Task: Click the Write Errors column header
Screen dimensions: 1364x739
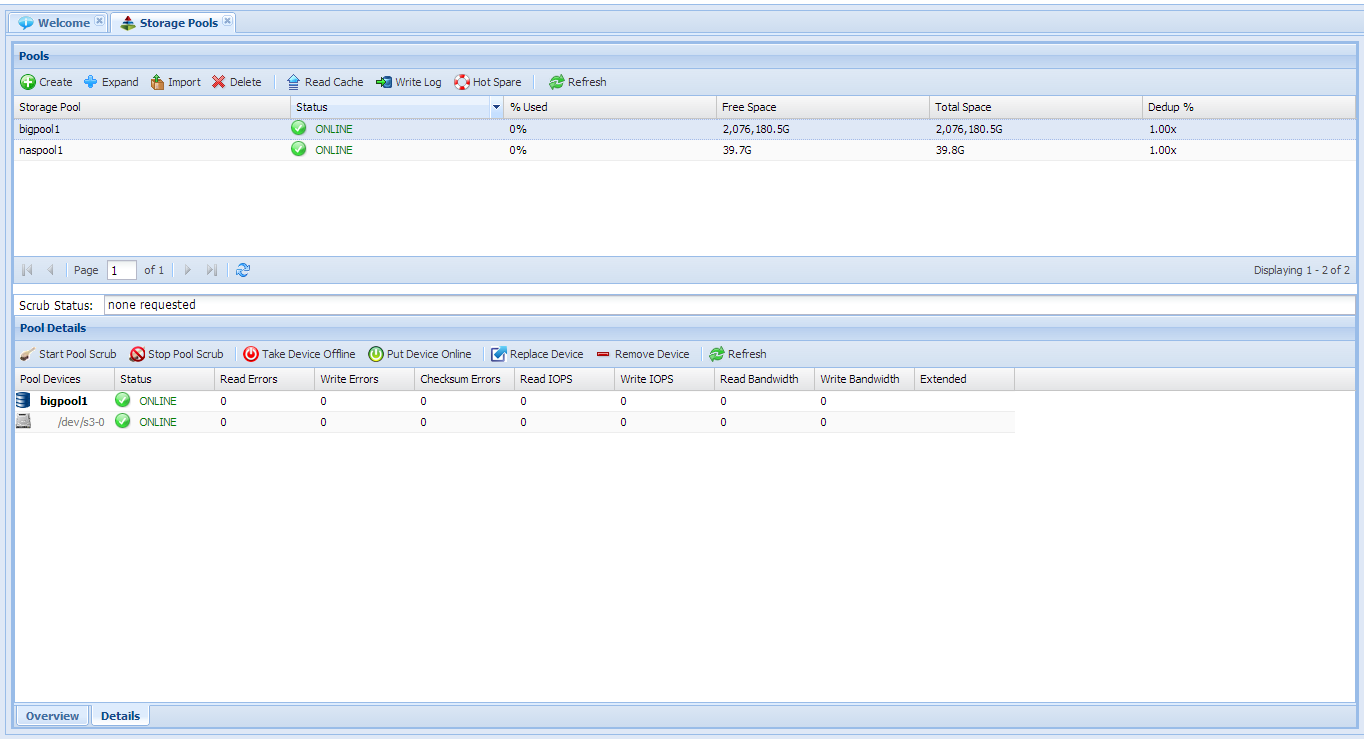Action: pyautogui.click(x=365, y=379)
